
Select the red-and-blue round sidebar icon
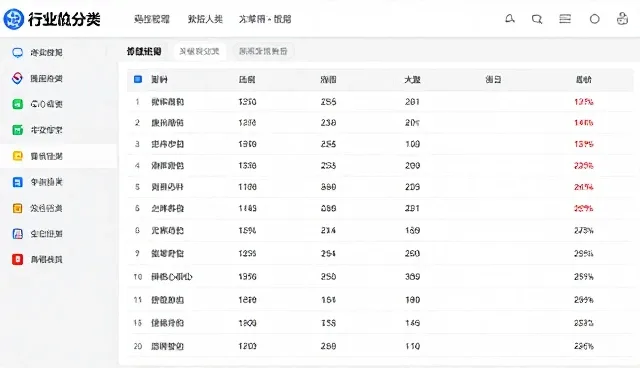(17, 78)
